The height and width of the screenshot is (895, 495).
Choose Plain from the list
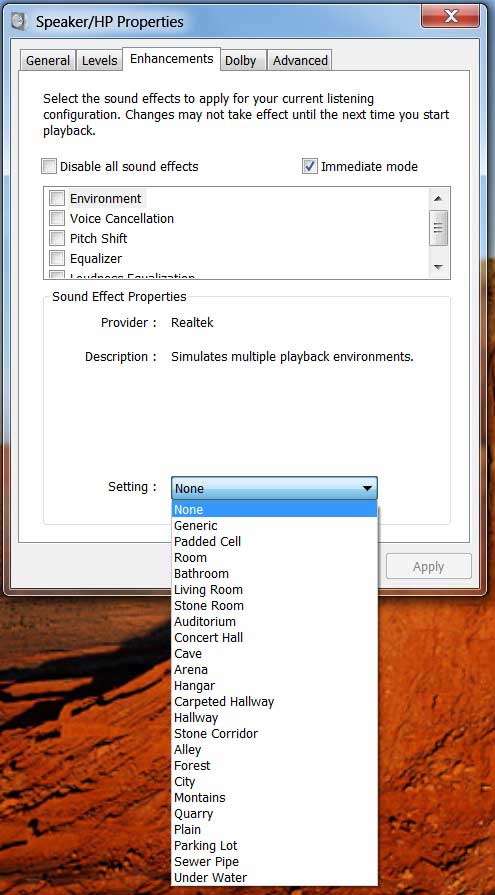click(x=275, y=829)
